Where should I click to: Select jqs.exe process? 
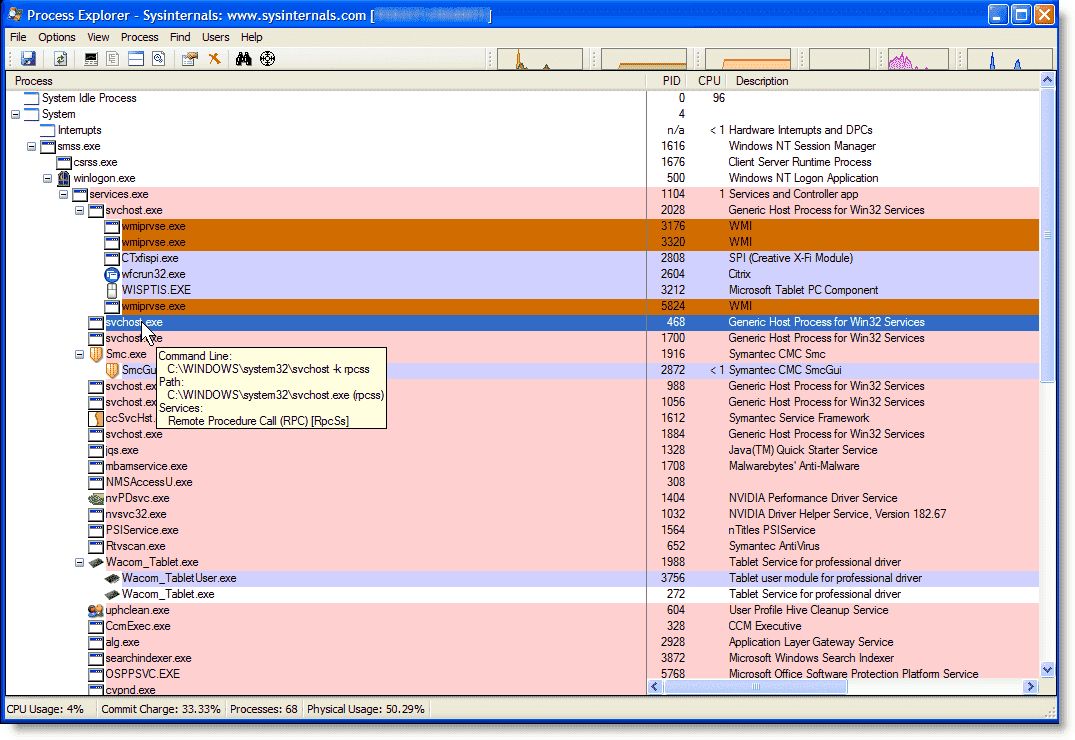(122, 451)
